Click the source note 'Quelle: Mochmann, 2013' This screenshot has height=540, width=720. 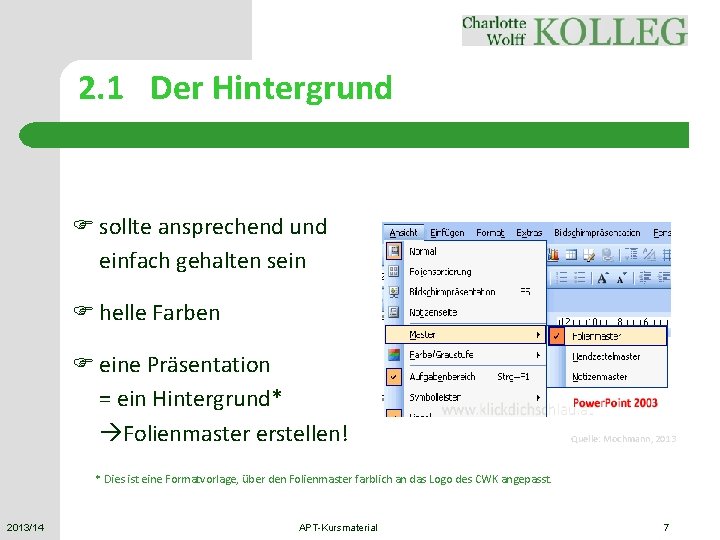(x=624, y=439)
